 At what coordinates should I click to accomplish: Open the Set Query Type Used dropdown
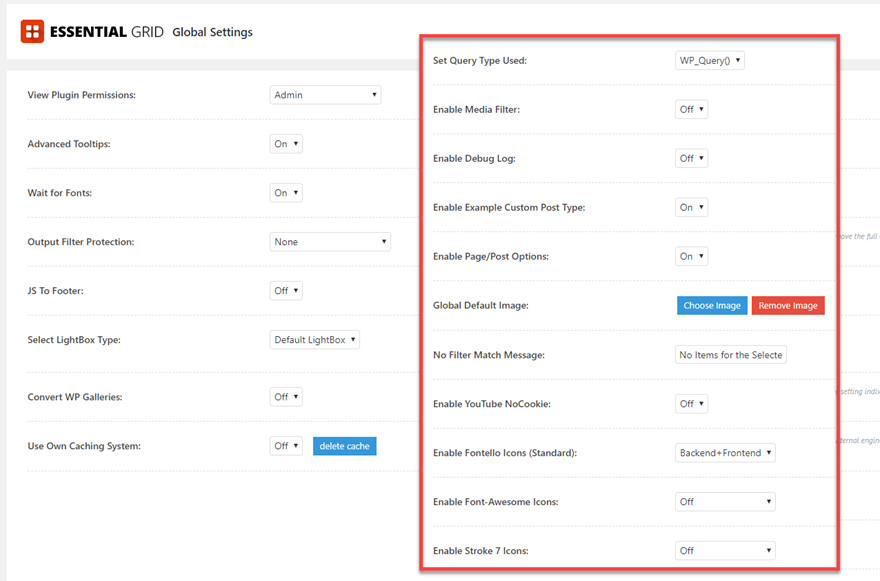click(710, 61)
